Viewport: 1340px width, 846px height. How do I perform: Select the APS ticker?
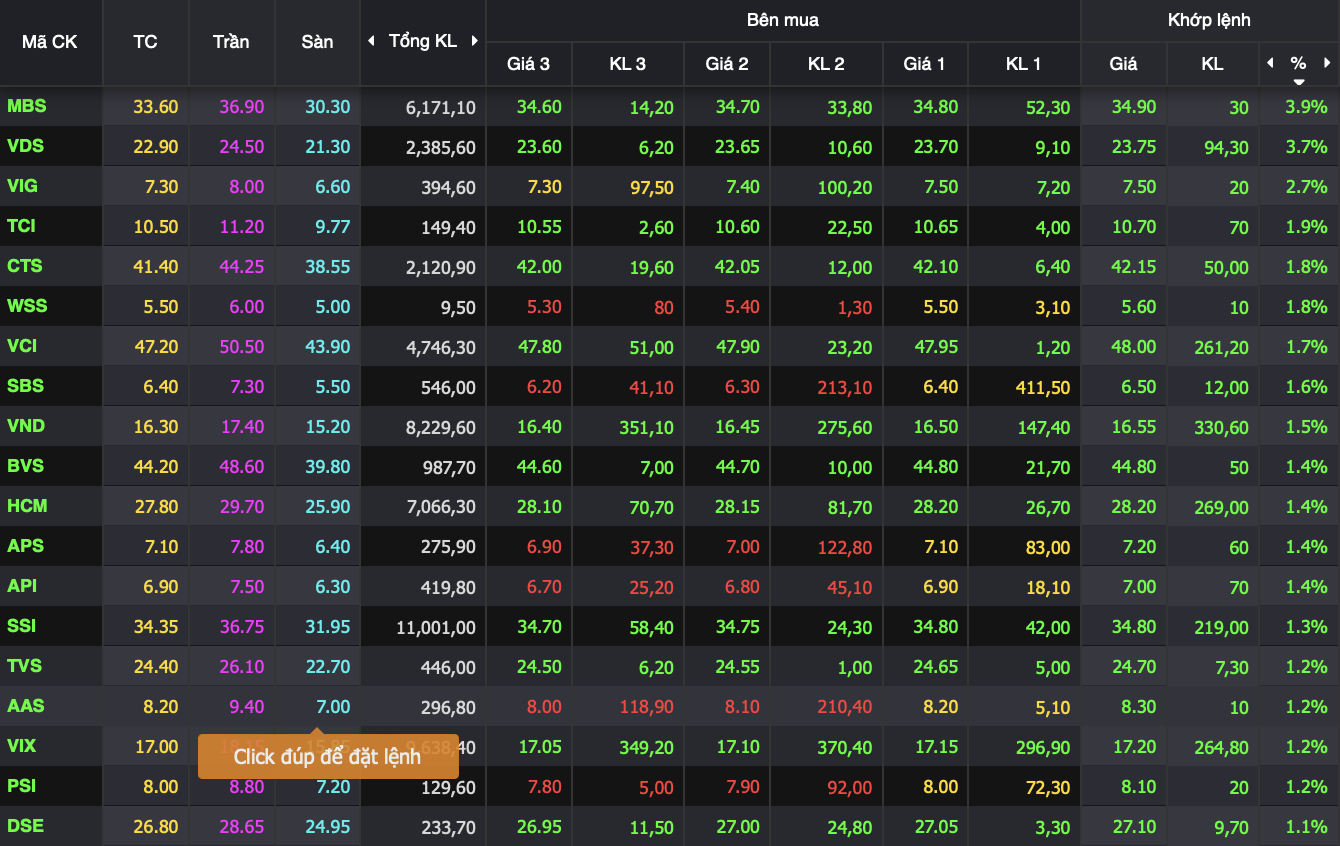tap(26, 546)
